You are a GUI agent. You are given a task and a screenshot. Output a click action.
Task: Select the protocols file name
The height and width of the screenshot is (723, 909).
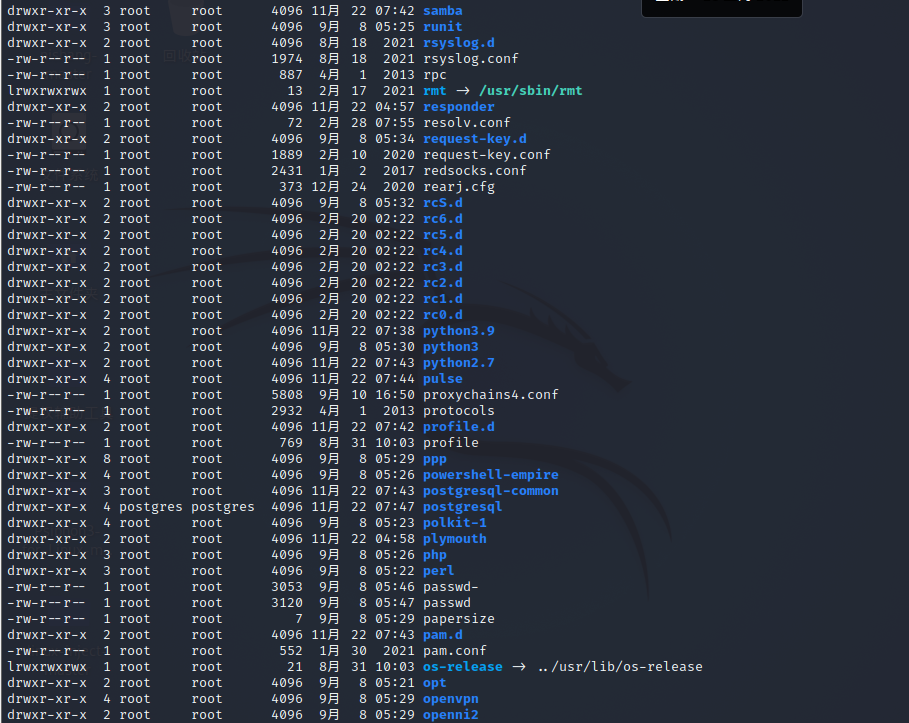point(459,411)
